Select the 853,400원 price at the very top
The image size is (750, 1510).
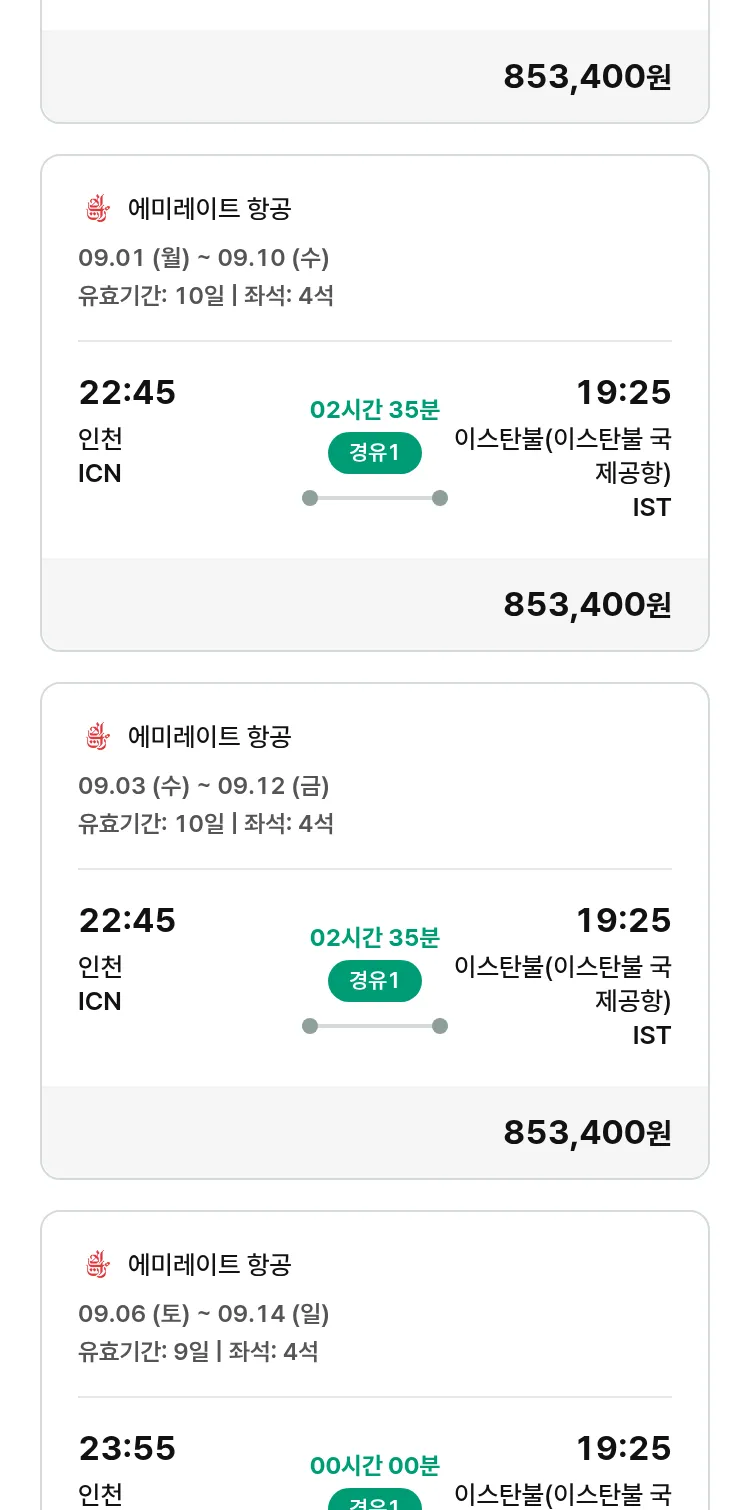tap(587, 77)
